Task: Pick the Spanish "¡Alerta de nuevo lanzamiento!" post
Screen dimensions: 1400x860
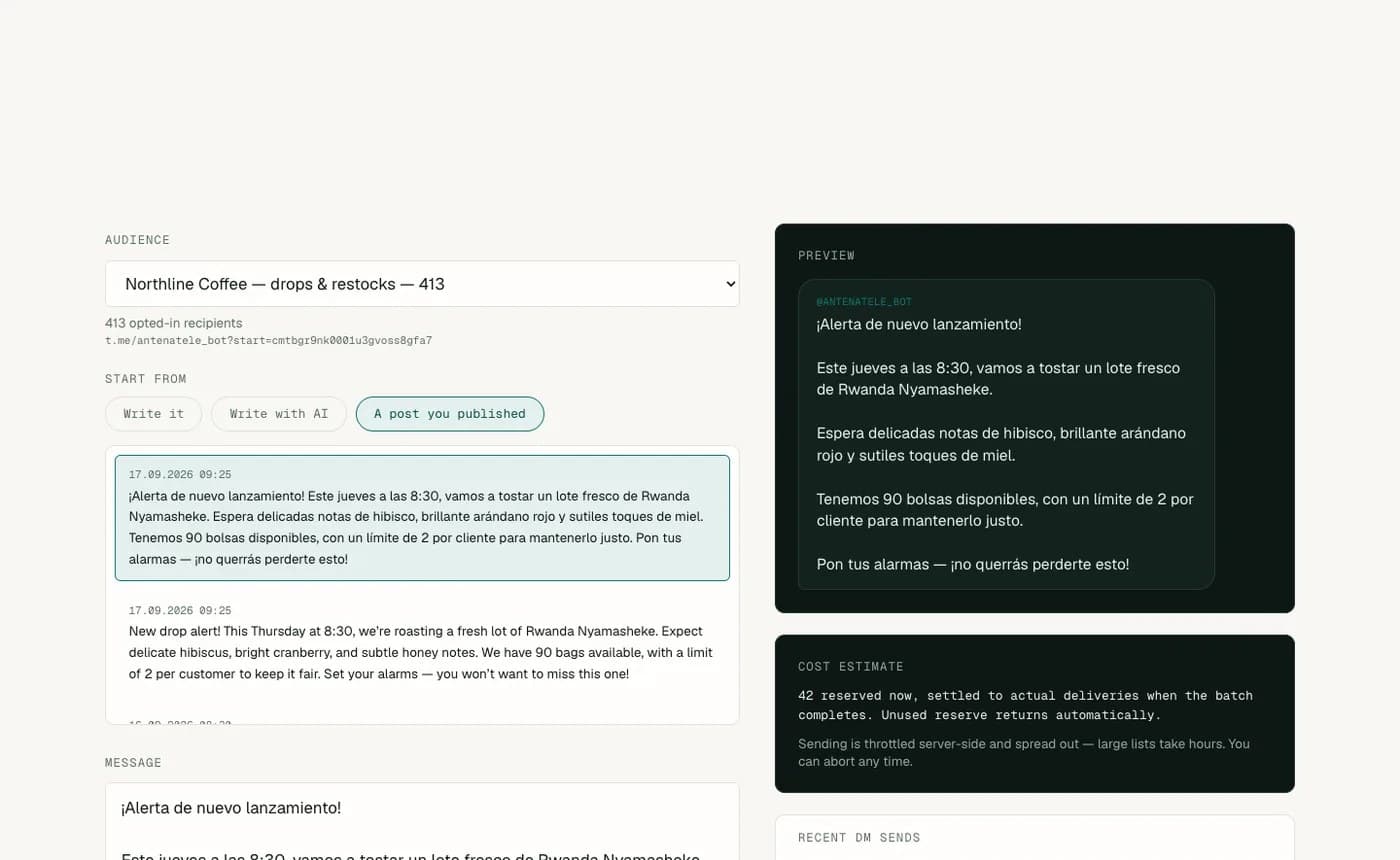Action: click(422, 518)
